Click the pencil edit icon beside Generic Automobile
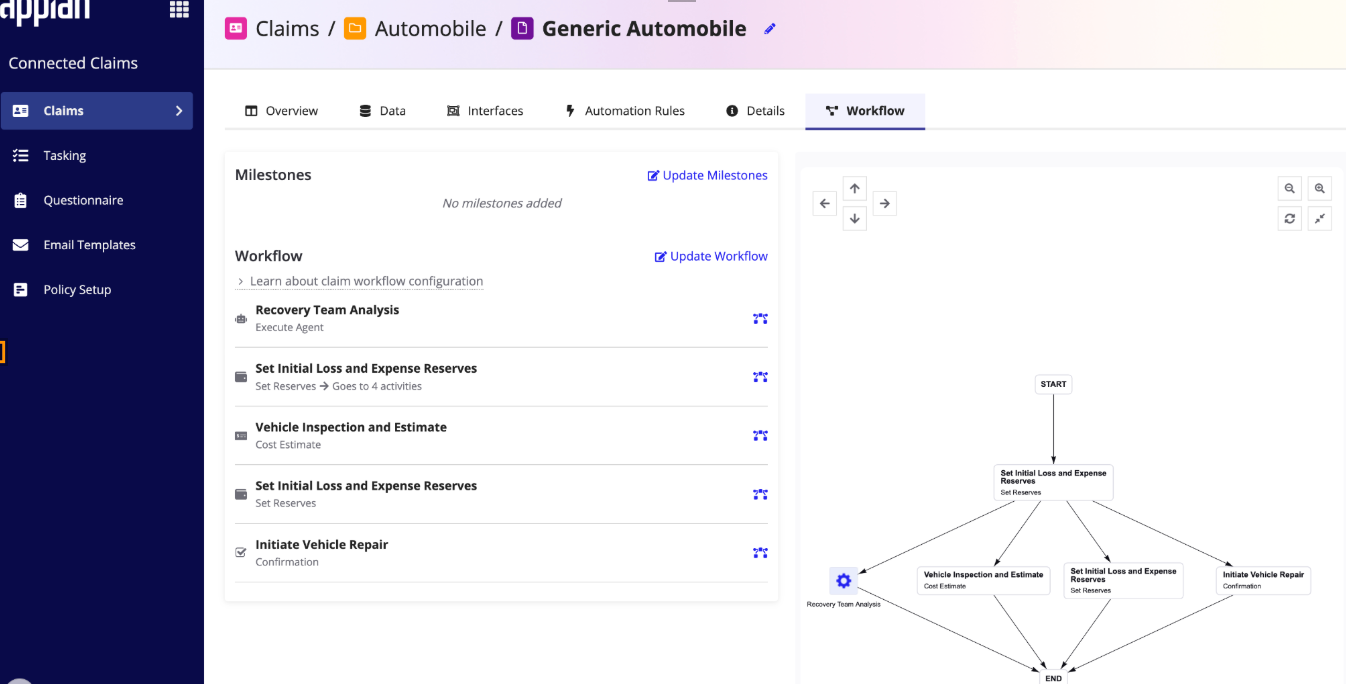This screenshot has height=684, width=1346. 770,29
